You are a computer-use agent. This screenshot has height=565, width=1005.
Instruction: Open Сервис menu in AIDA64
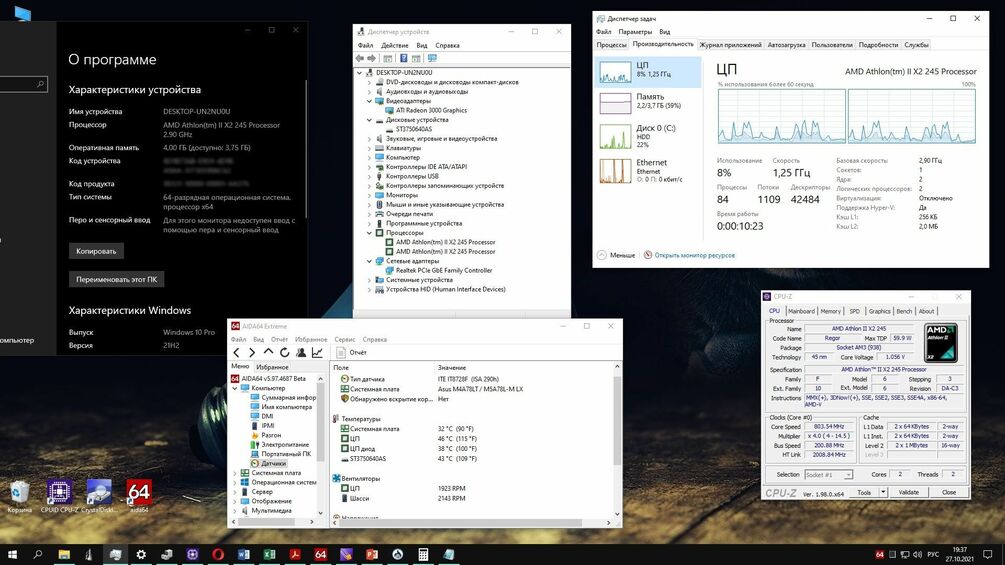pos(345,340)
